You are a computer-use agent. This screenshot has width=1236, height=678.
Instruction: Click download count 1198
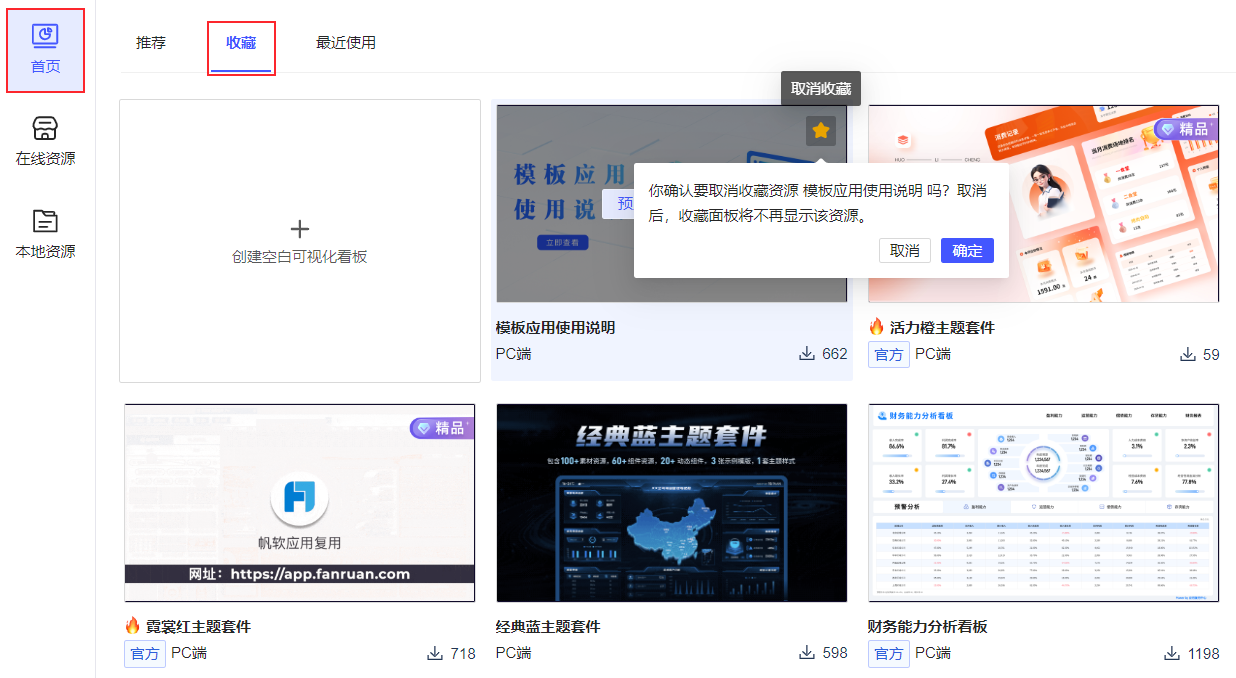click(x=1202, y=653)
